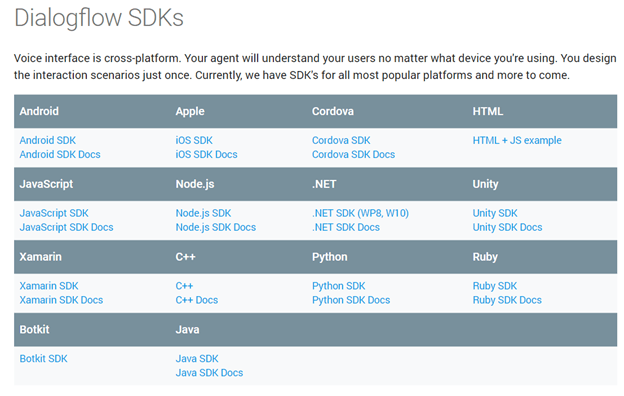Open the Unity SDK Docs link
The height and width of the screenshot is (396, 624).
coord(507,227)
